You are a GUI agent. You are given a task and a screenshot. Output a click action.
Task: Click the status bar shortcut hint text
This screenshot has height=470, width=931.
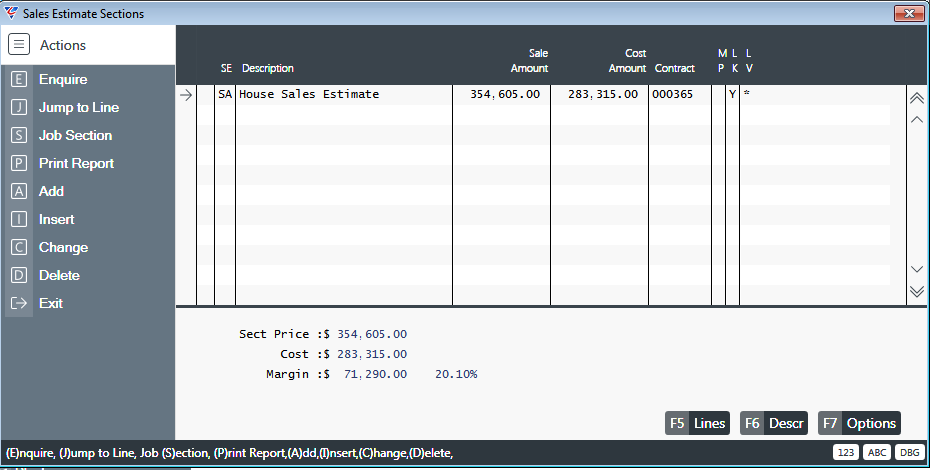229,453
